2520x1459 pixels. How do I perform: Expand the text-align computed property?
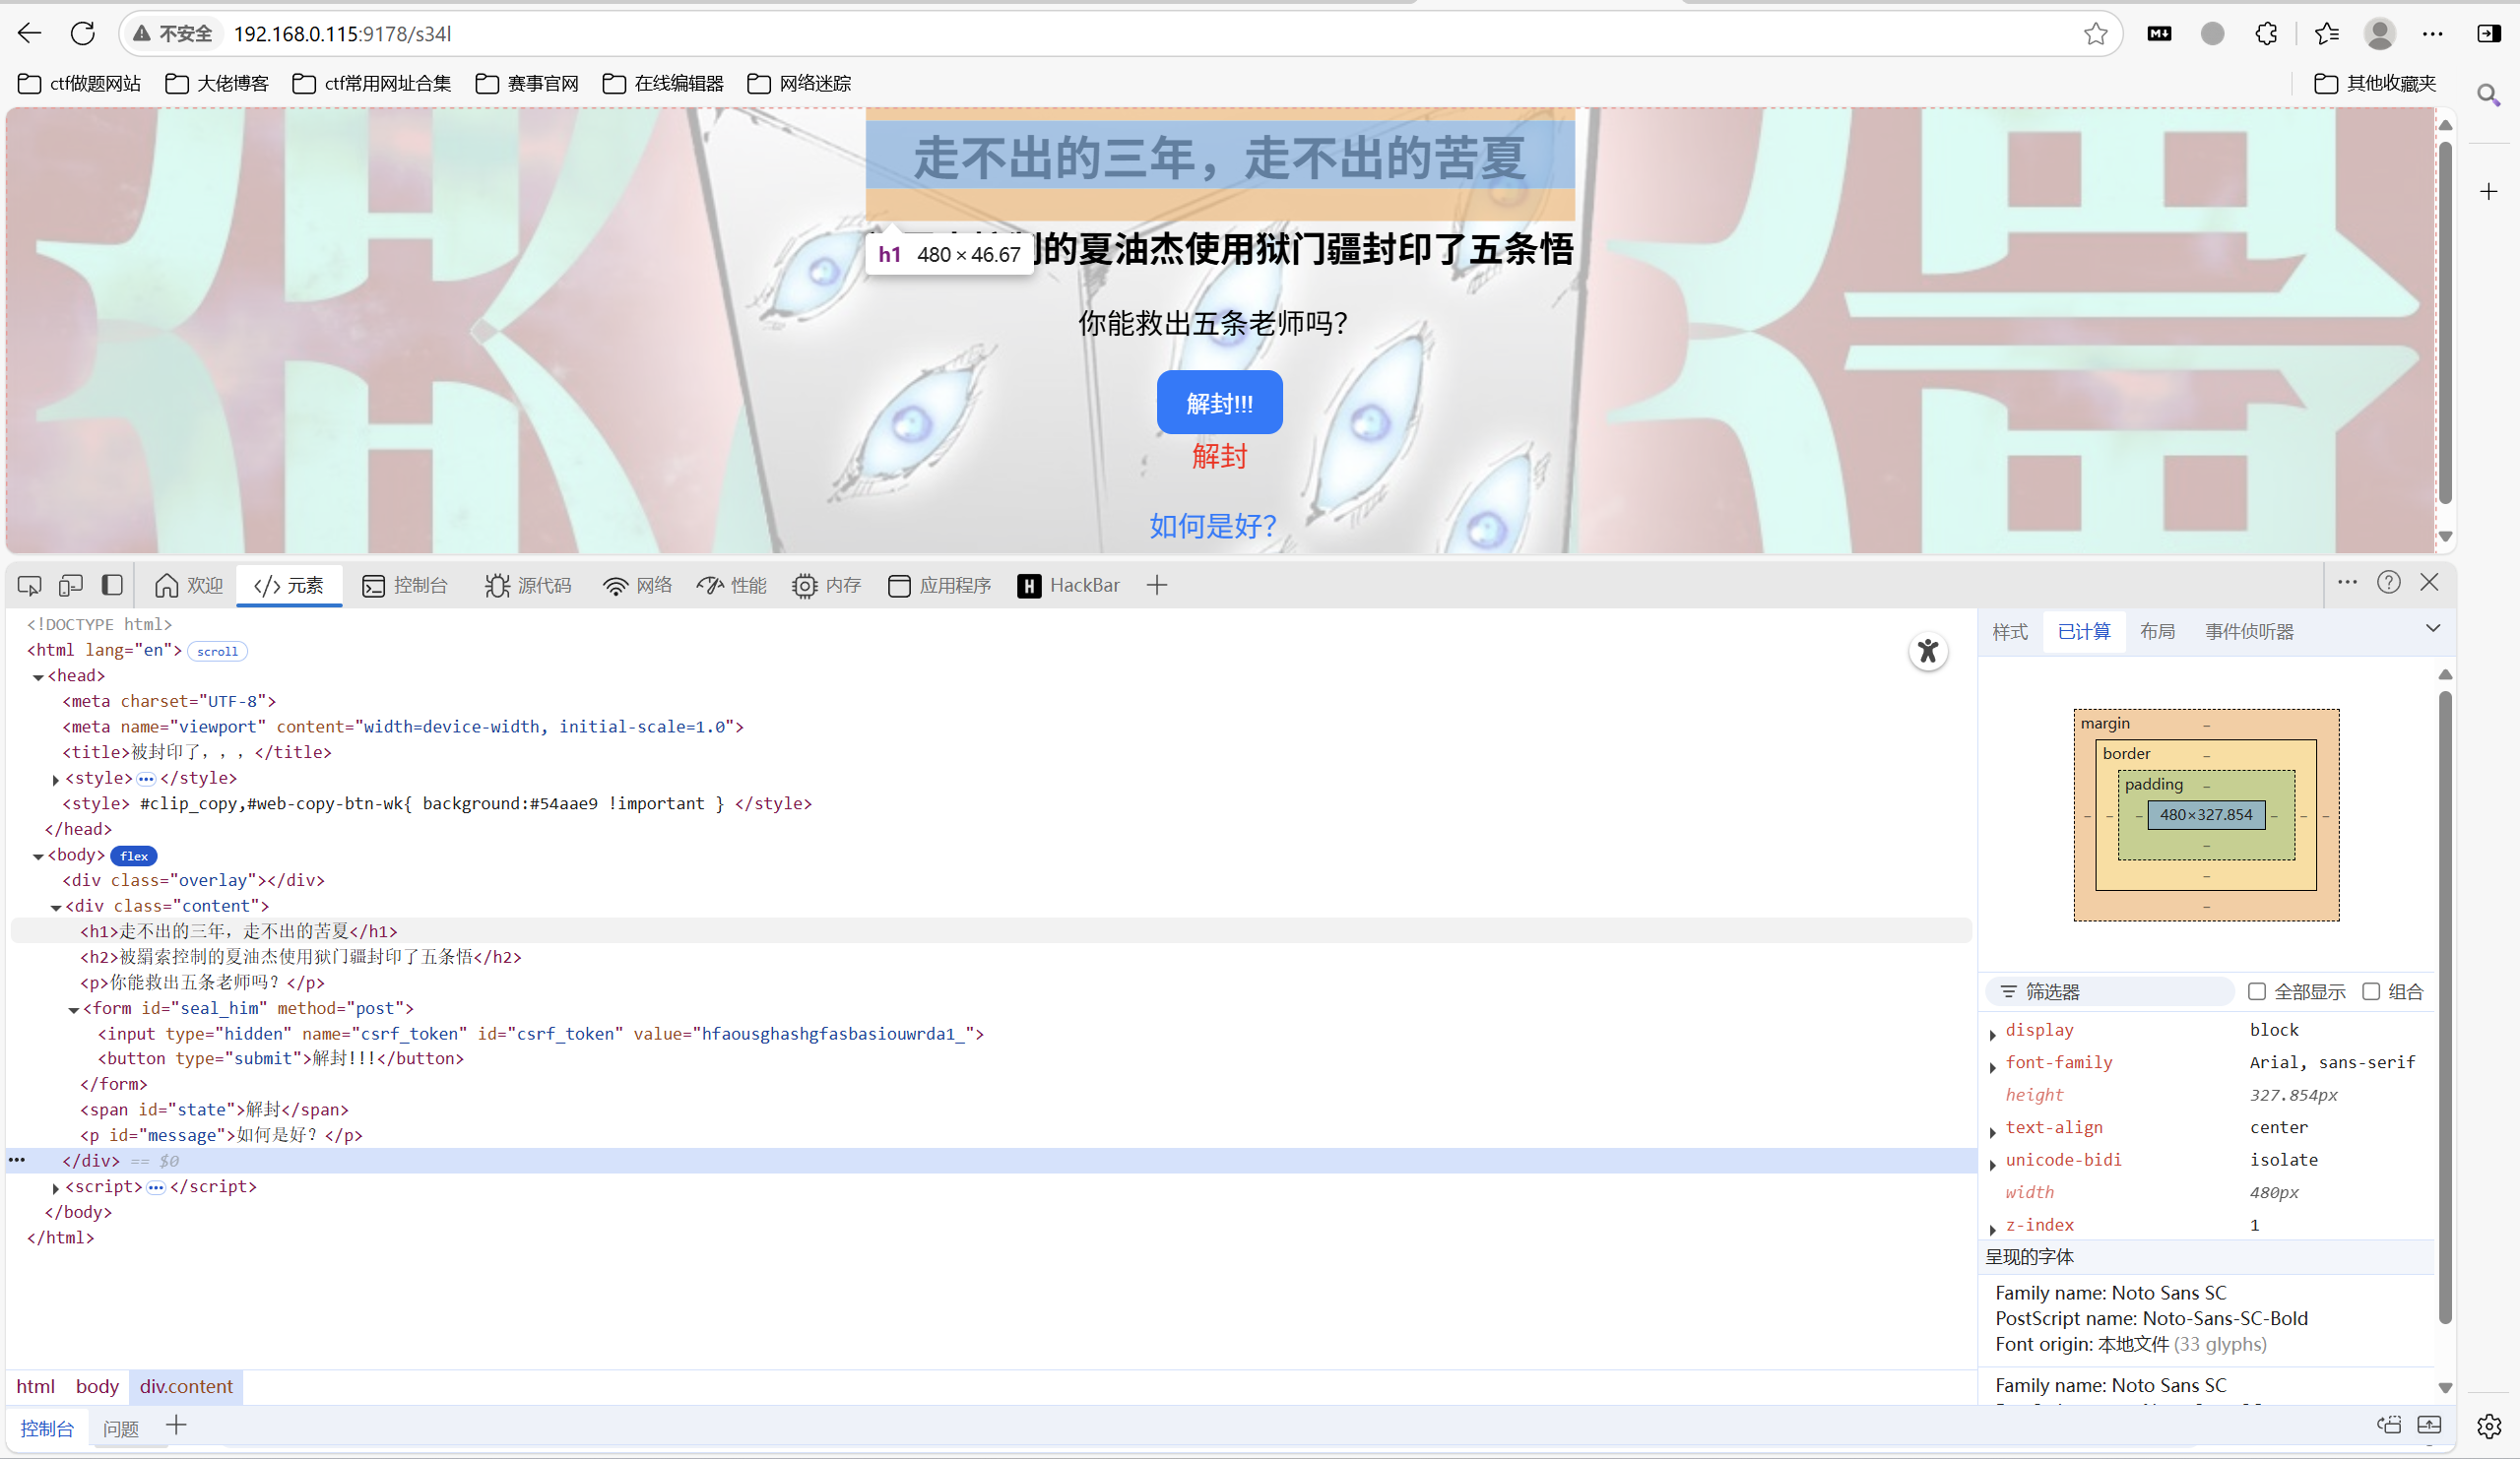coord(1993,1132)
